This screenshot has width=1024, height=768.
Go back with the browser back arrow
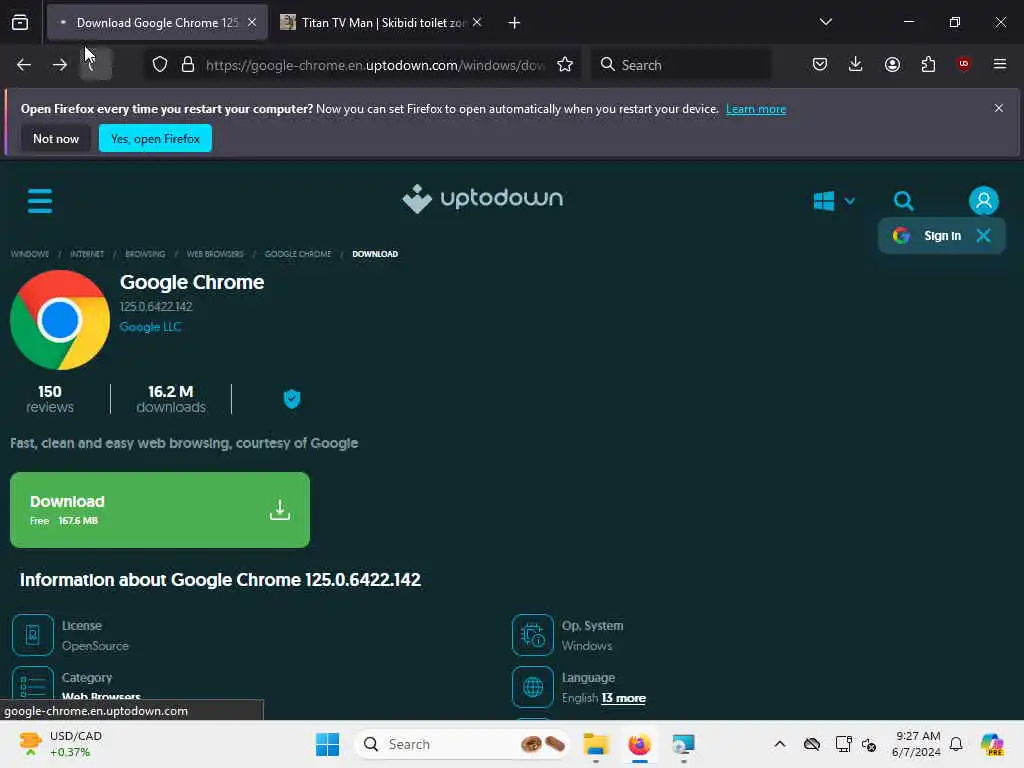pyautogui.click(x=24, y=65)
